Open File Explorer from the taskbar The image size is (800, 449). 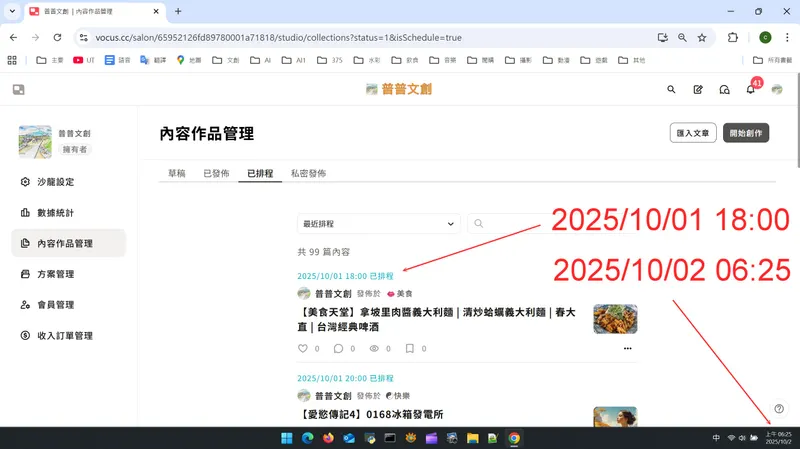(x=472, y=438)
